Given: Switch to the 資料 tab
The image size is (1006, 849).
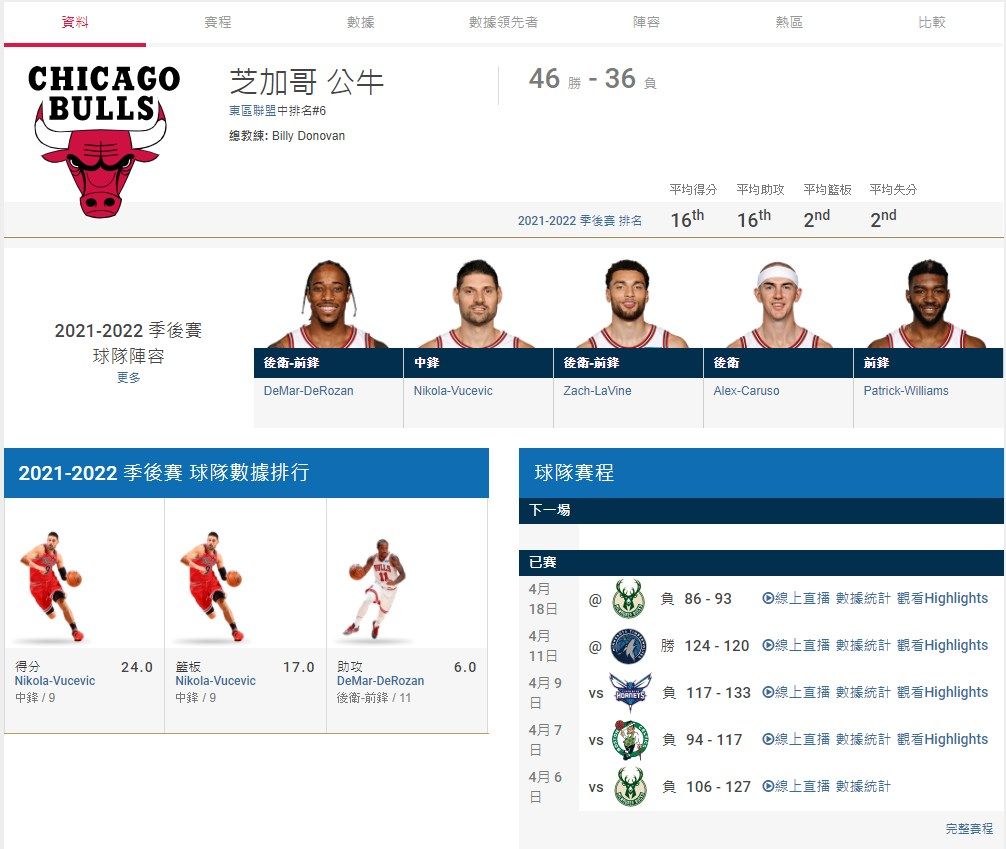Looking at the screenshot, I should tap(75, 22).
